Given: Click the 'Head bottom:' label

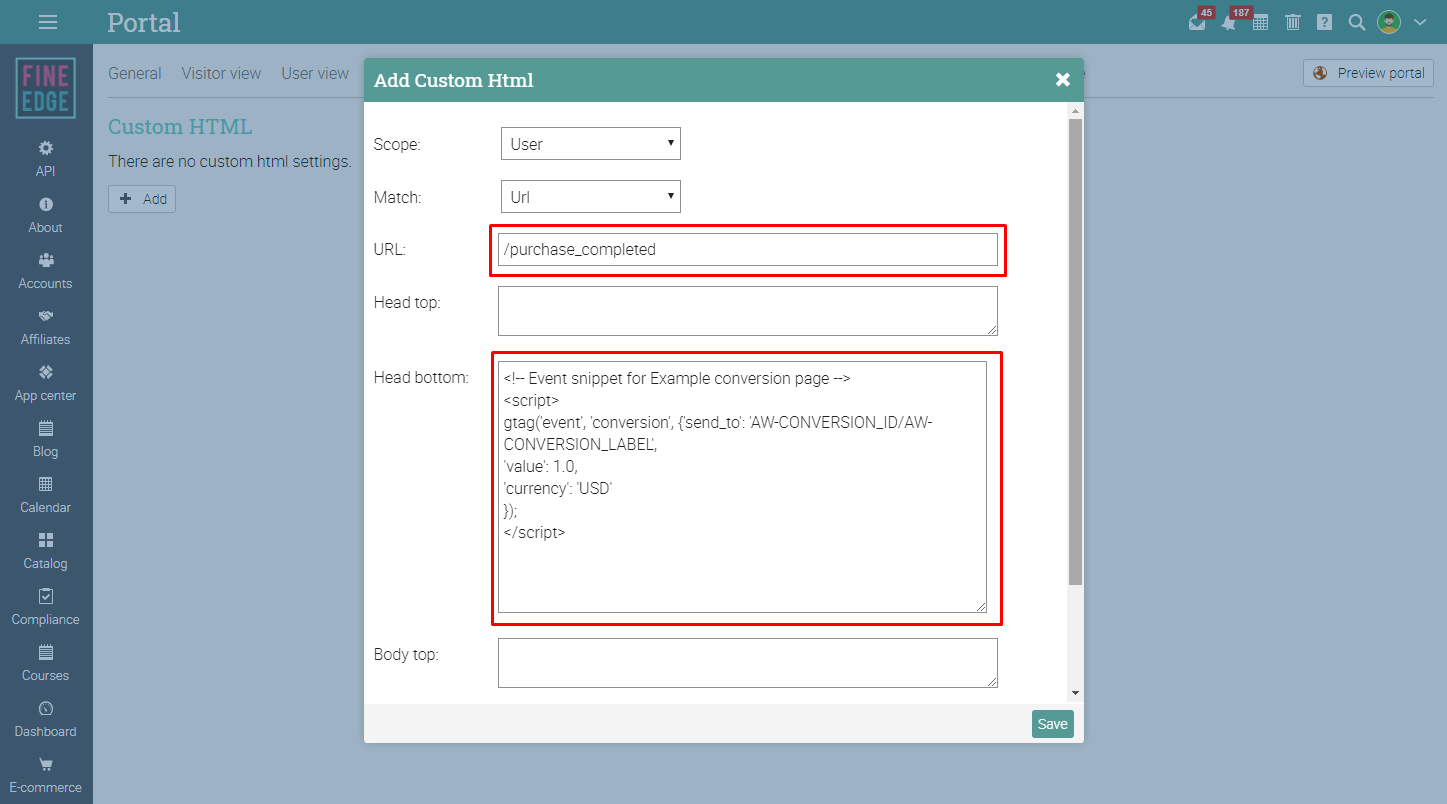Looking at the screenshot, I should click(x=421, y=378).
